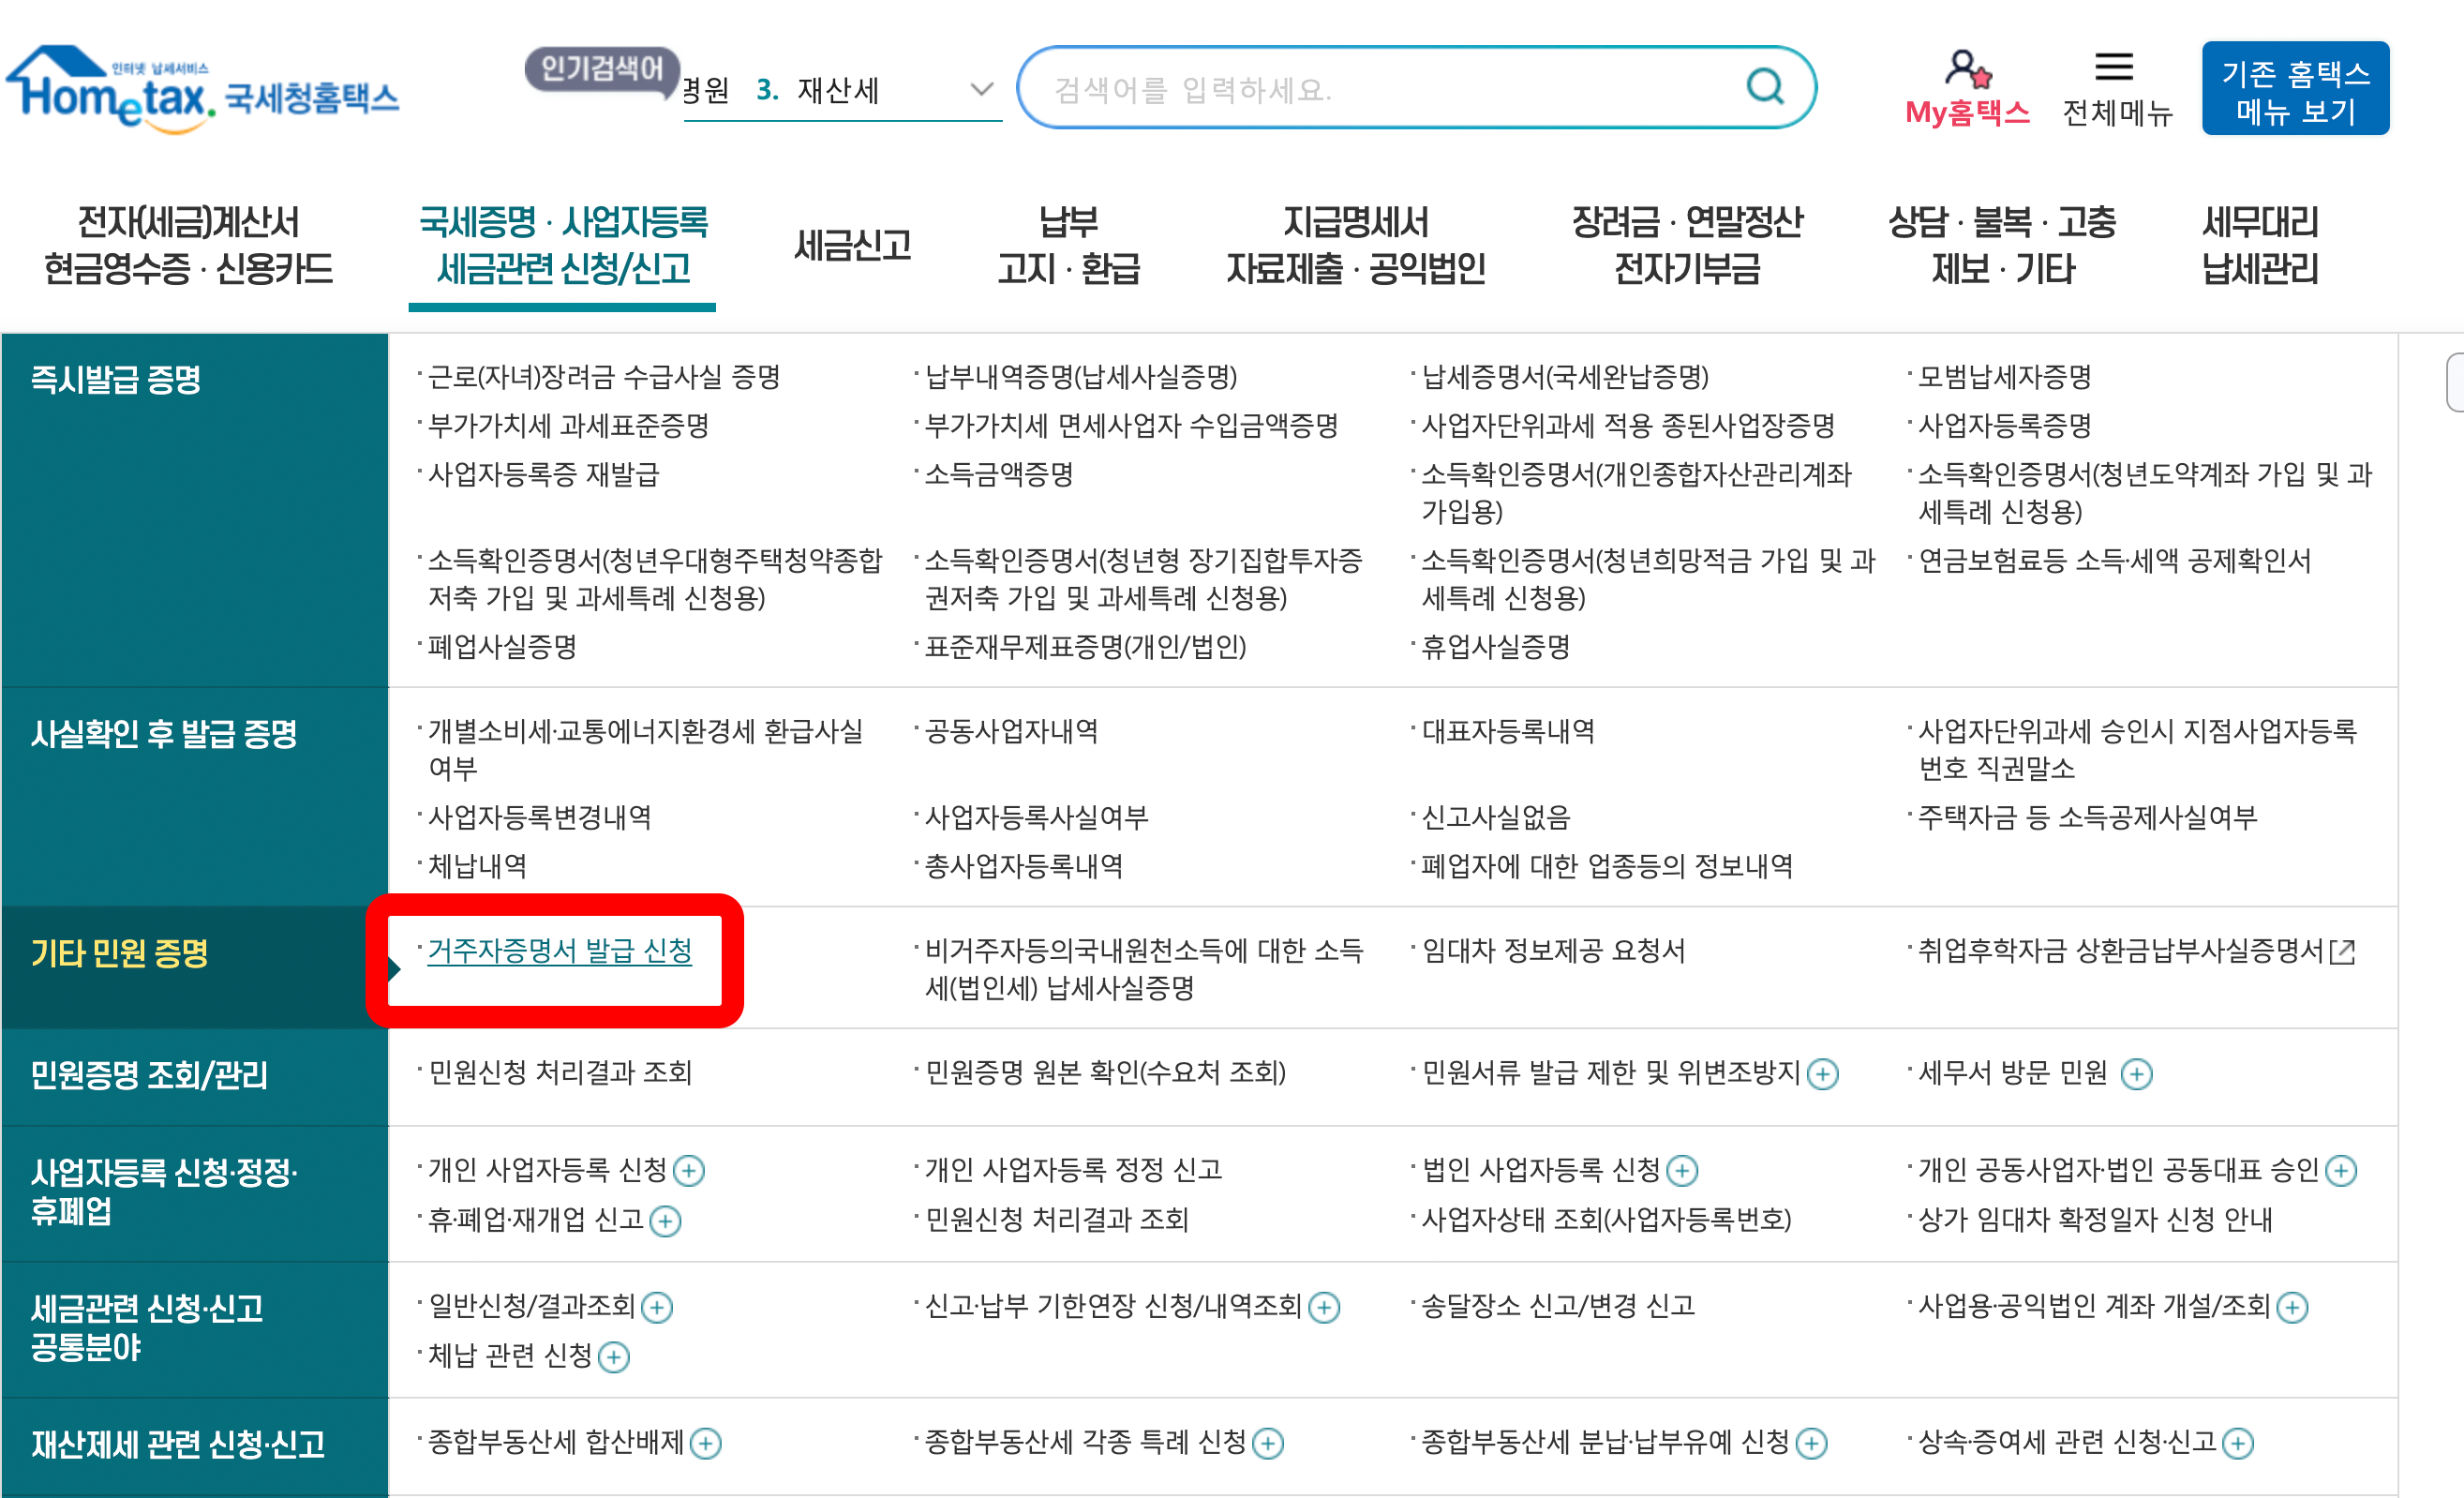Open the 세금신고 menu
Viewport: 2464px width, 1498px height.
pyautogui.click(x=852, y=245)
